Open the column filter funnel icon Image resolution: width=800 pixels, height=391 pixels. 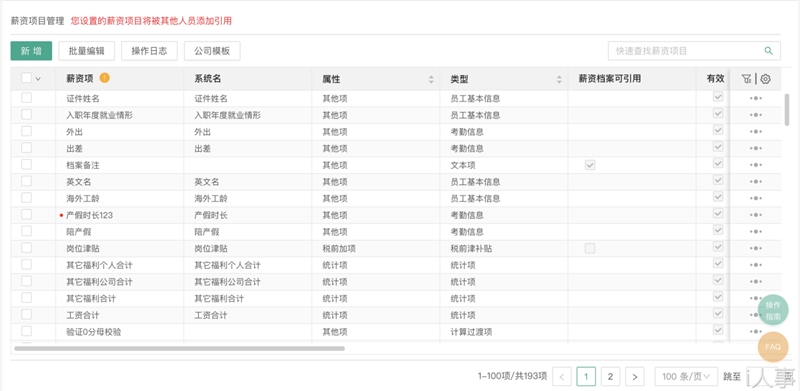point(747,79)
